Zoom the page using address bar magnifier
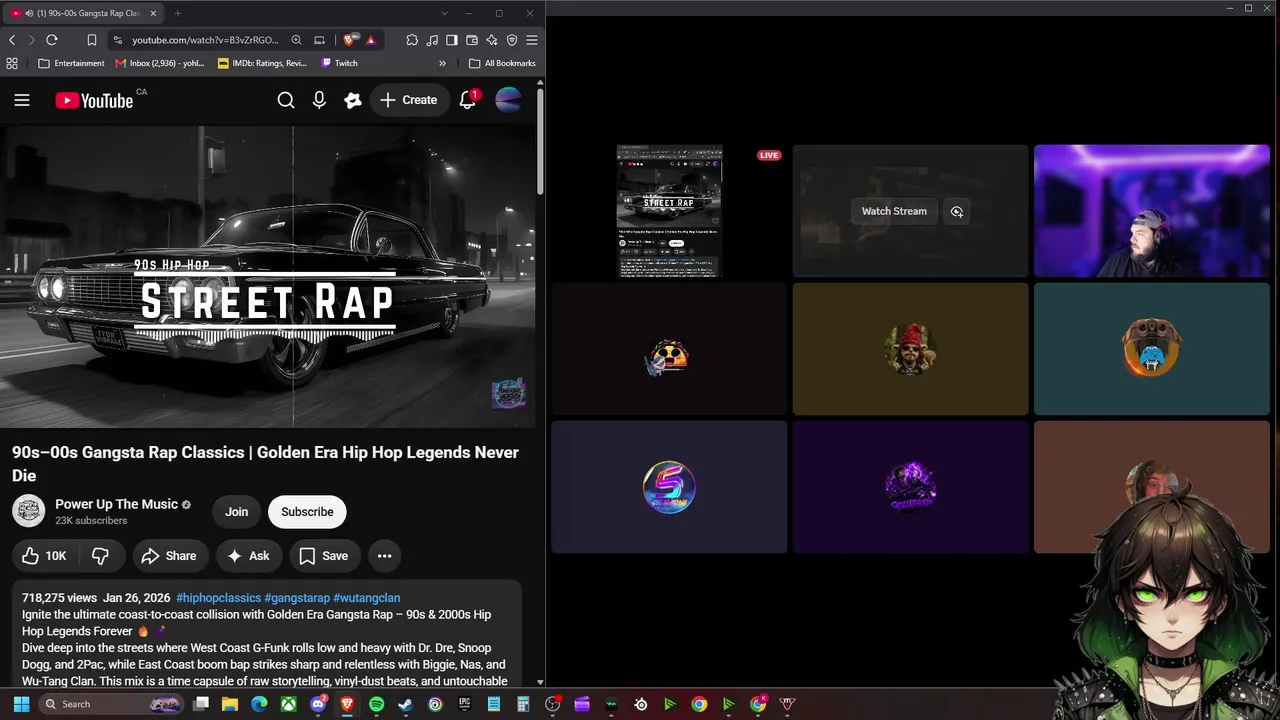The height and width of the screenshot is (720, 1280). [x=296, y=40]
